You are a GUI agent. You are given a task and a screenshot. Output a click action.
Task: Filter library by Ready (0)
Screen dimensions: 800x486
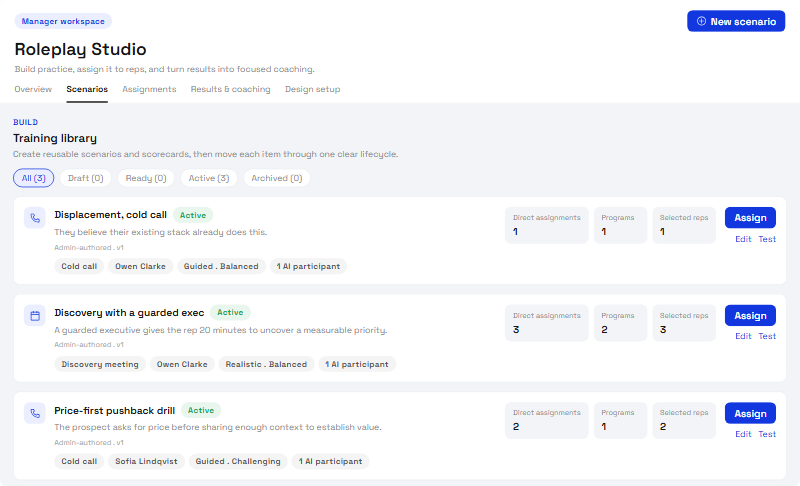click(x=146, y=178)
